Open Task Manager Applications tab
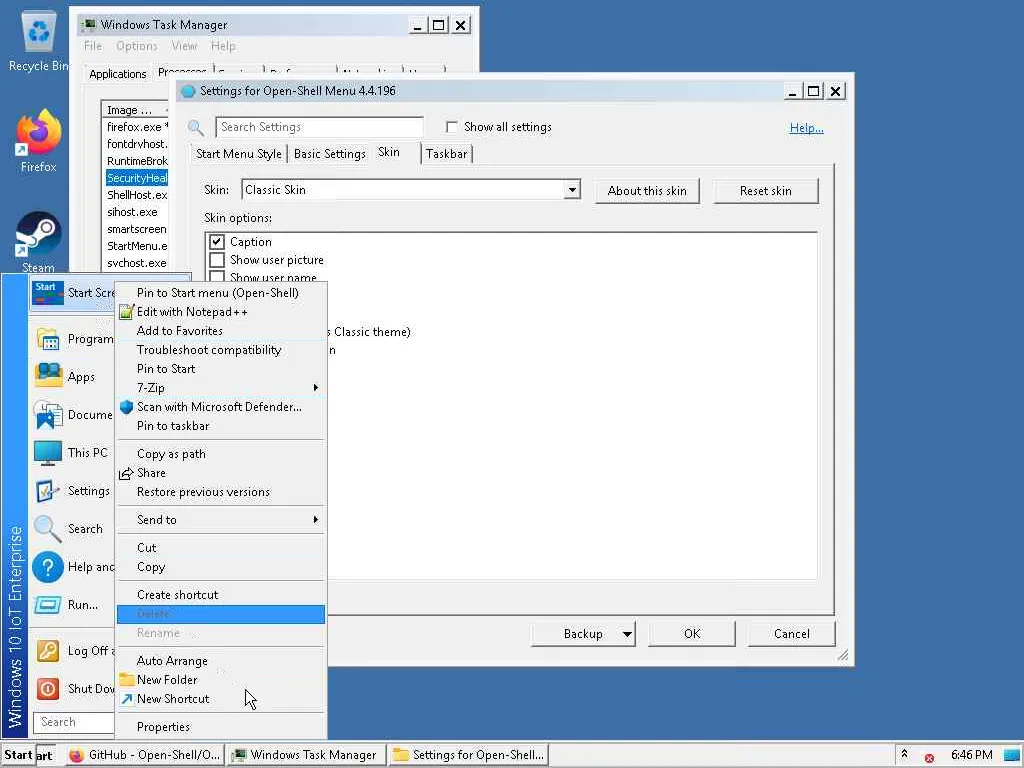Image resolution: width=1024 pixels, height=768 pixels. coord(118,74)
